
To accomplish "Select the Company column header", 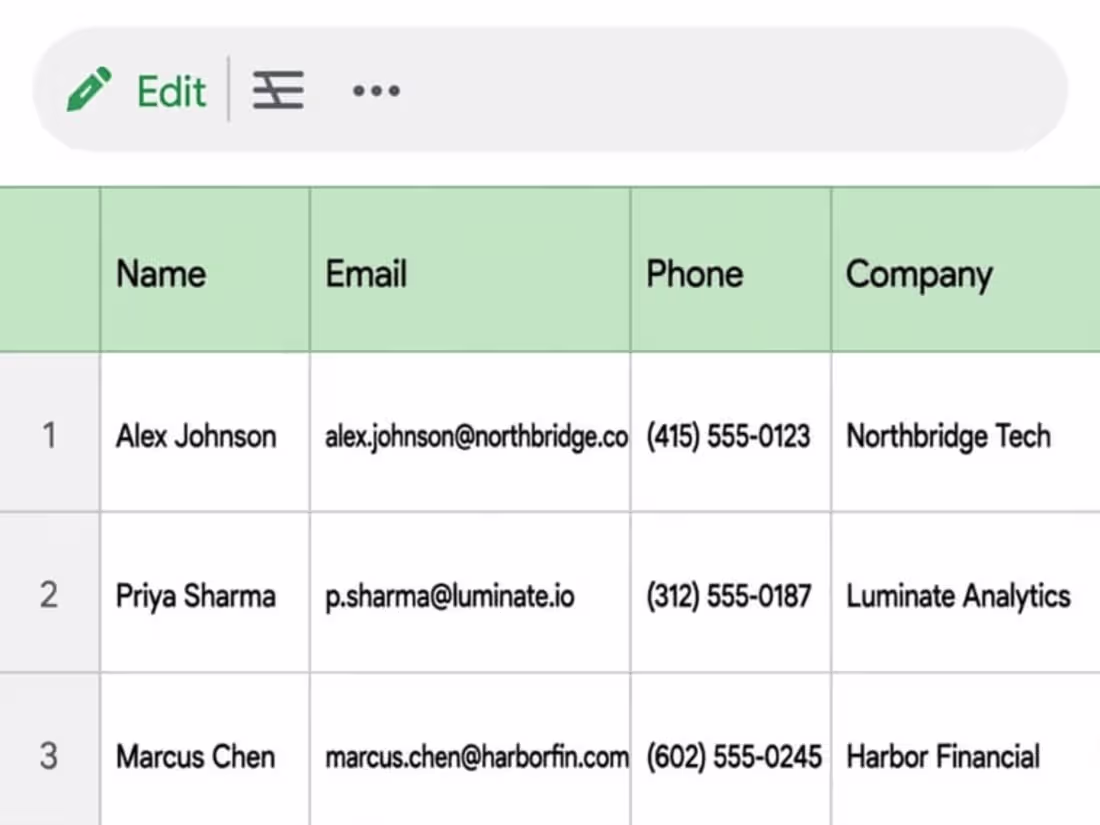I will point(966,270).
